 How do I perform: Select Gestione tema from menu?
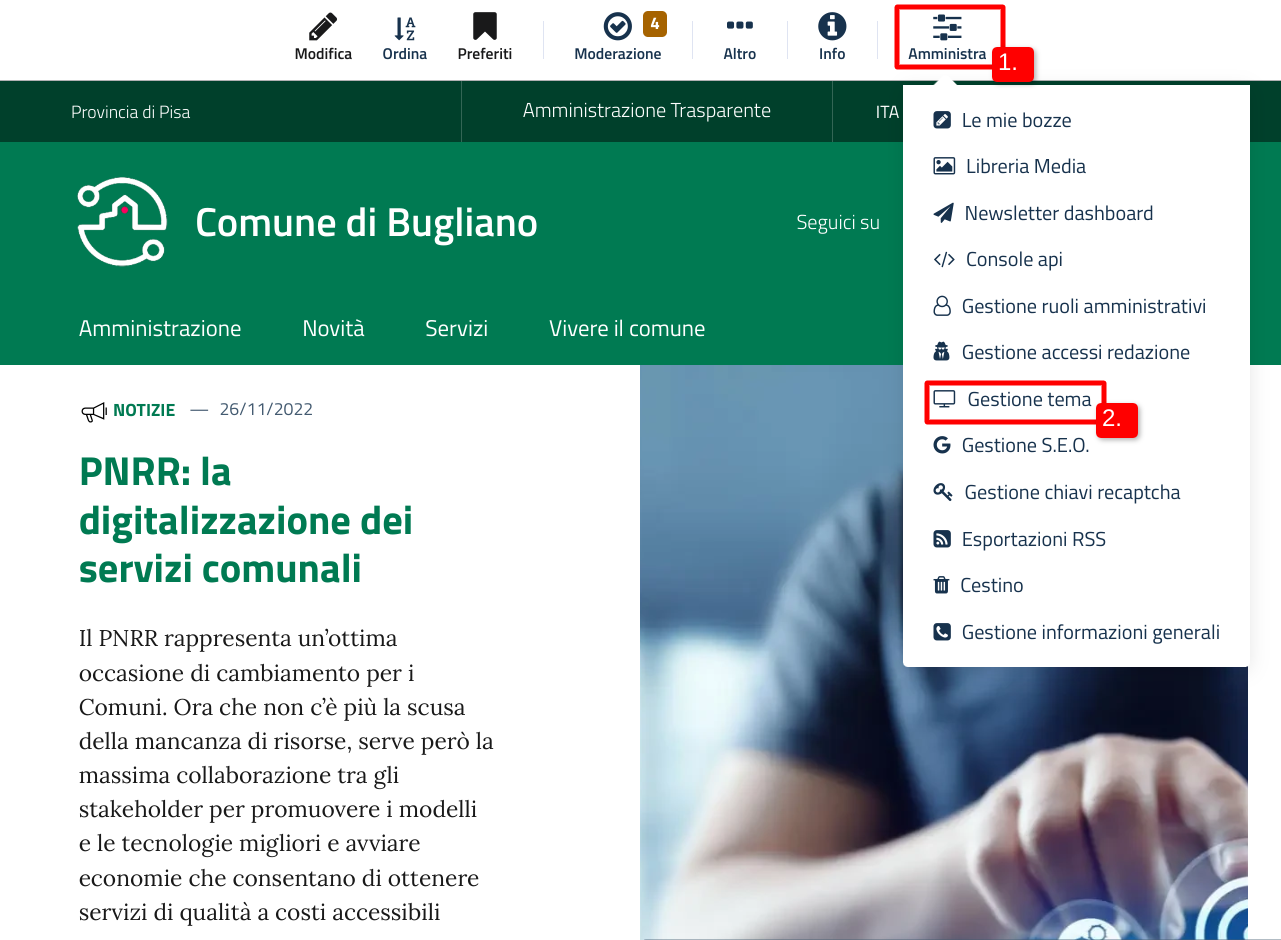pos(1028,399)
